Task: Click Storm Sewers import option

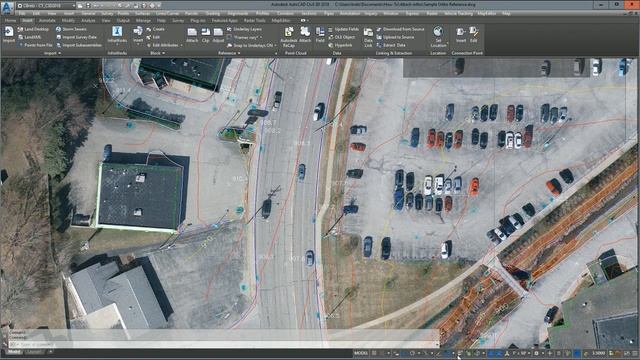Action: pos(71,29)
